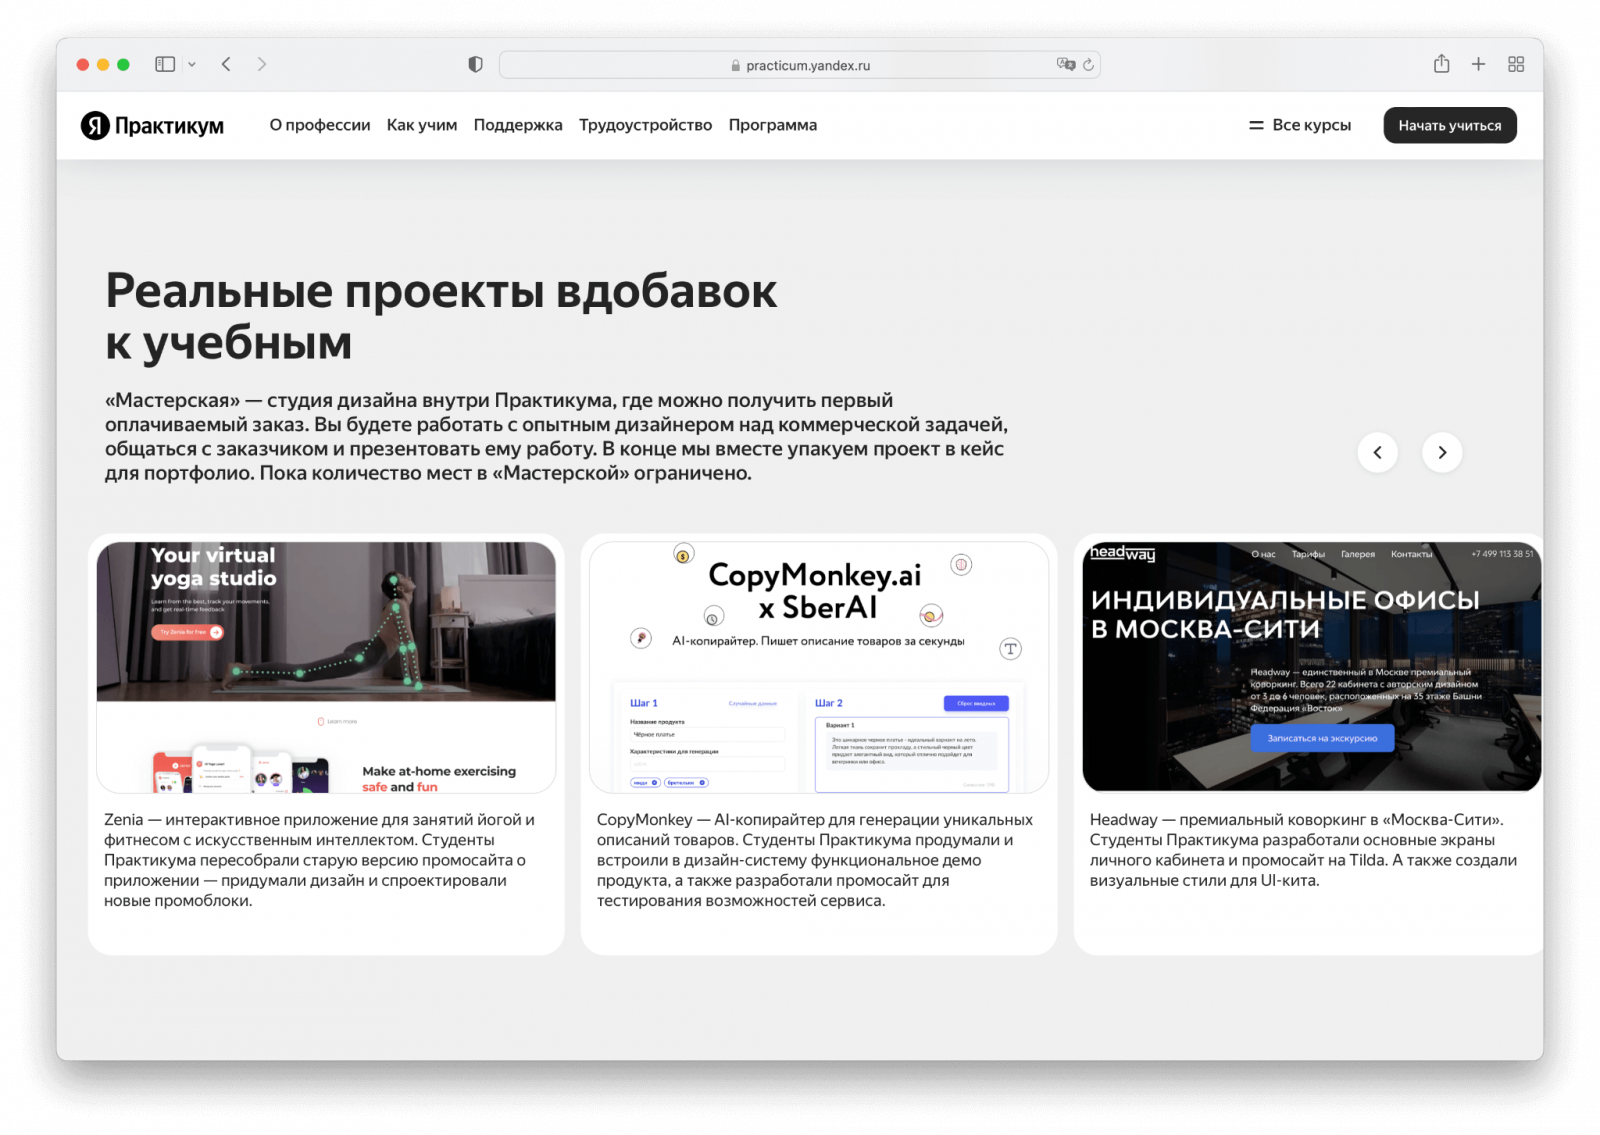
Task: Open privacy shield report icon
Action: pyautogui.click(x=475, y=64)
